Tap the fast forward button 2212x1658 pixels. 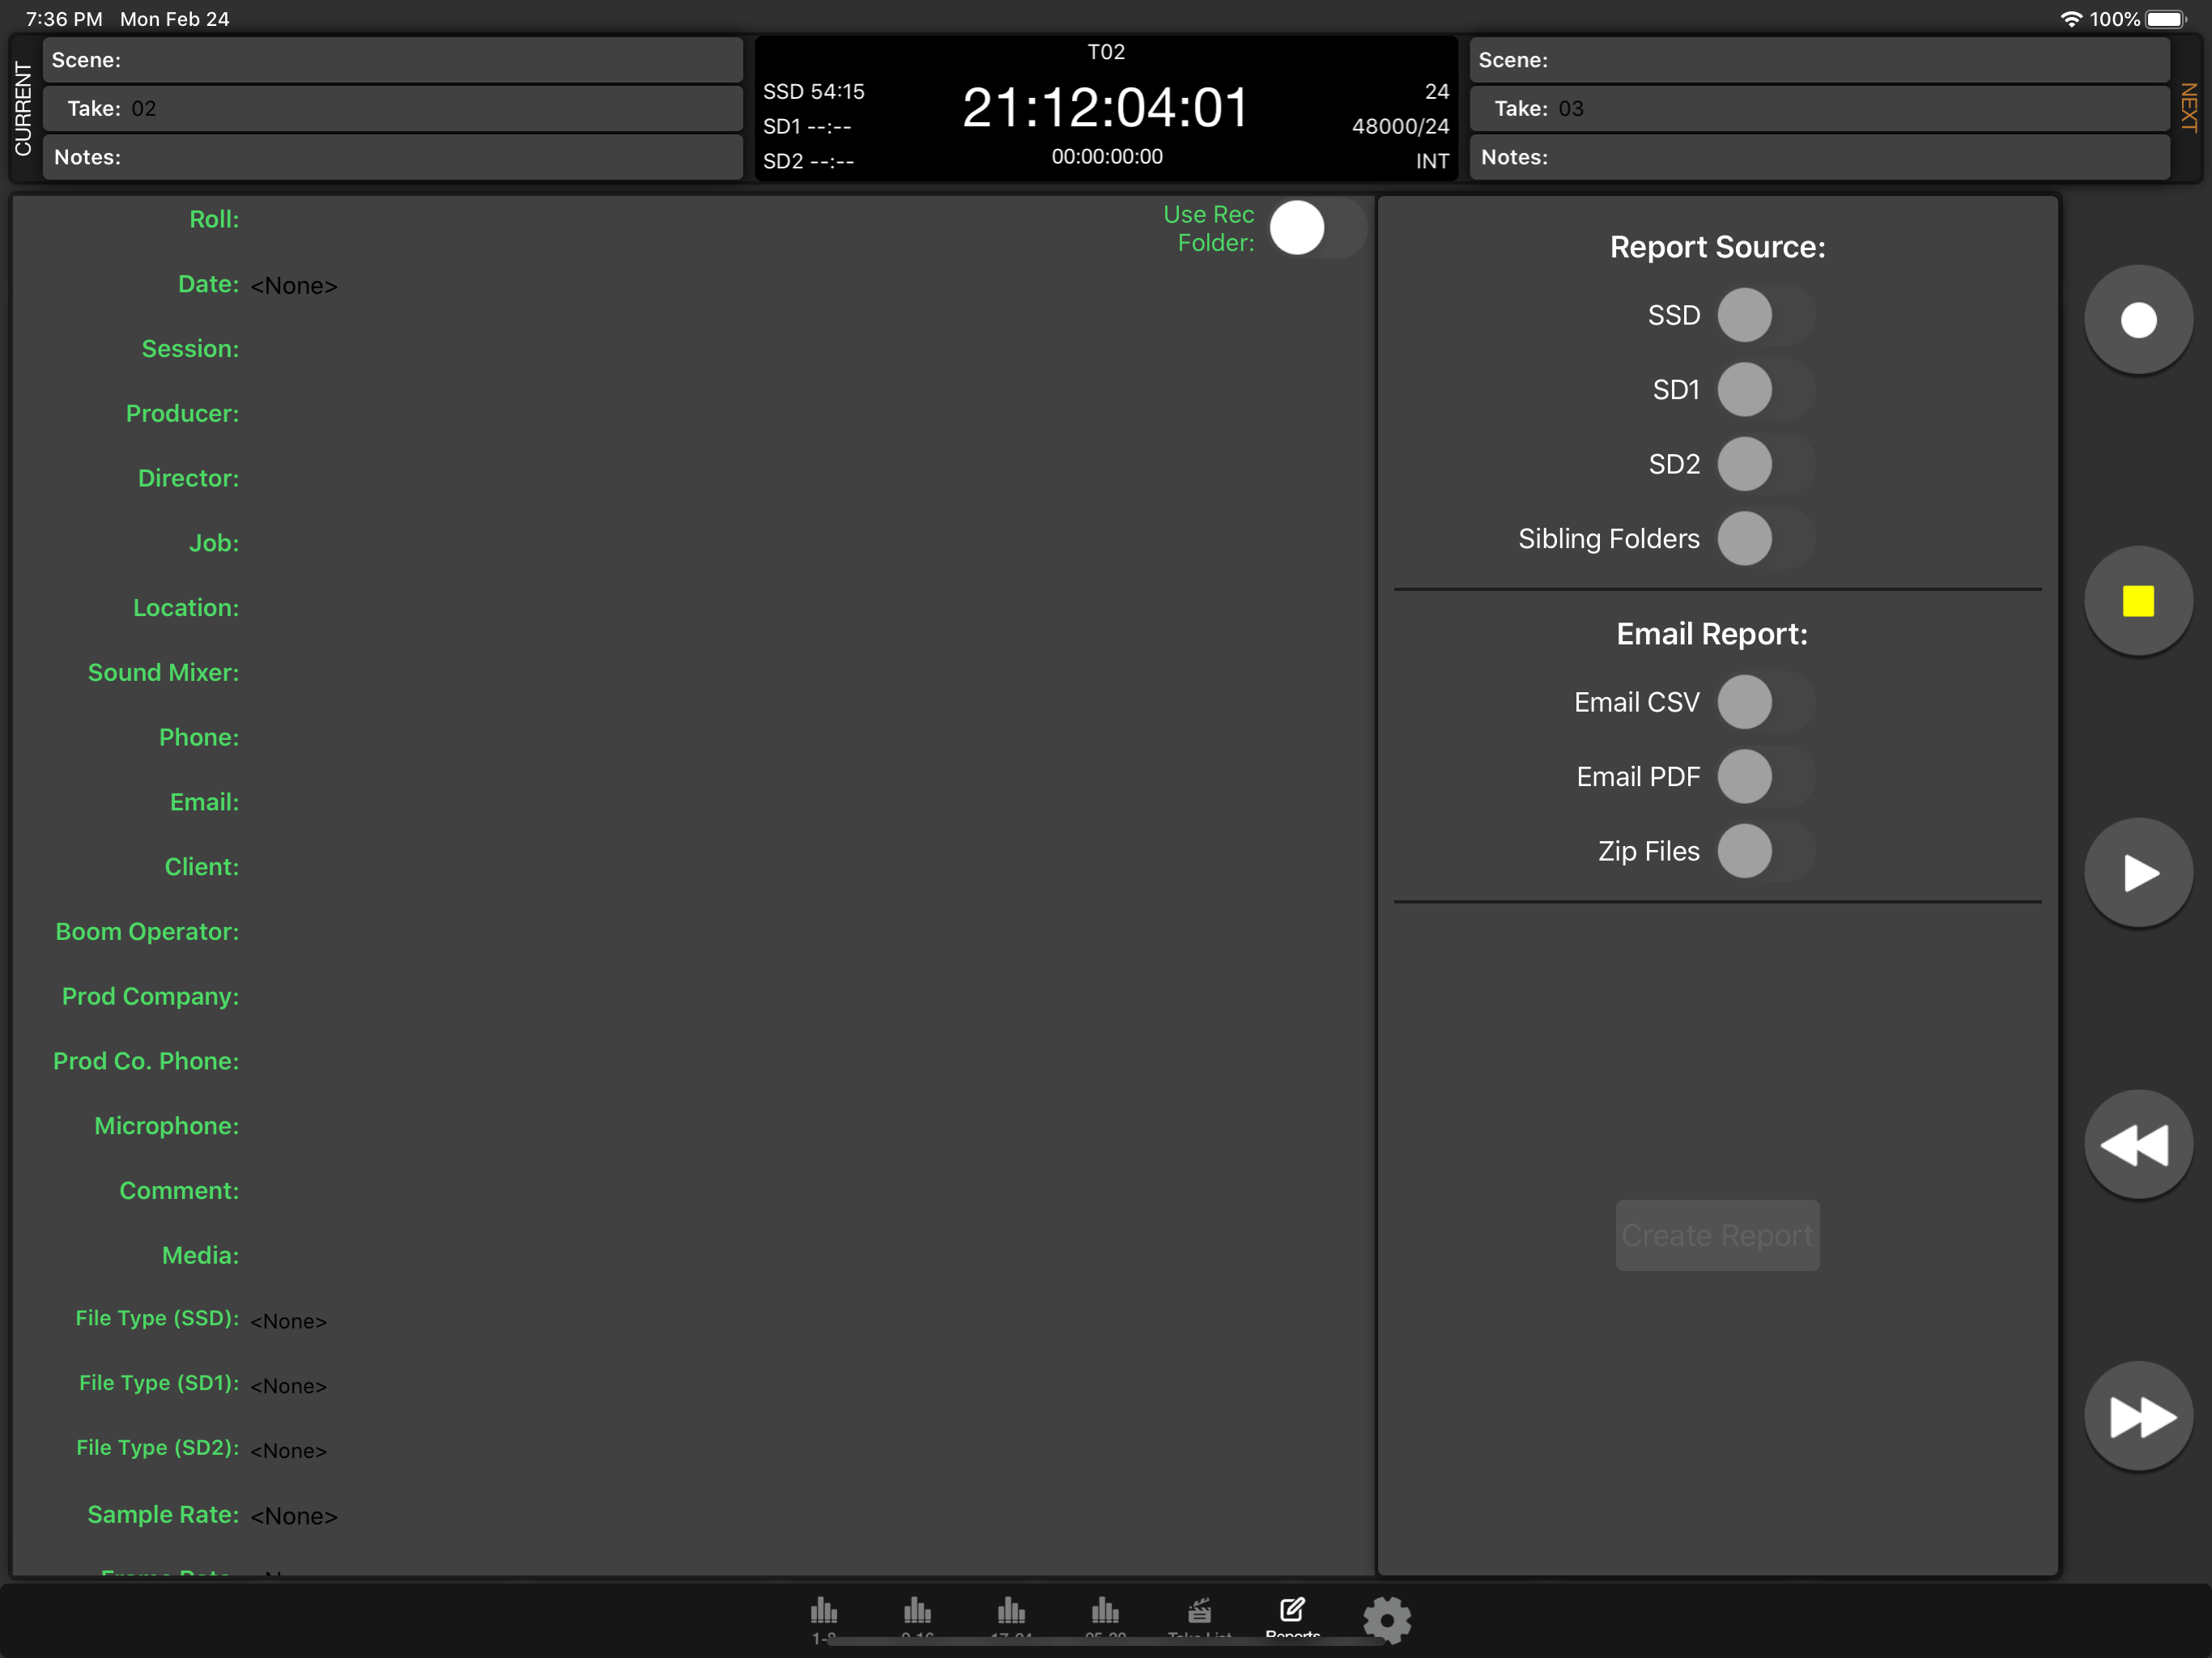(x=2138, y=1417)
